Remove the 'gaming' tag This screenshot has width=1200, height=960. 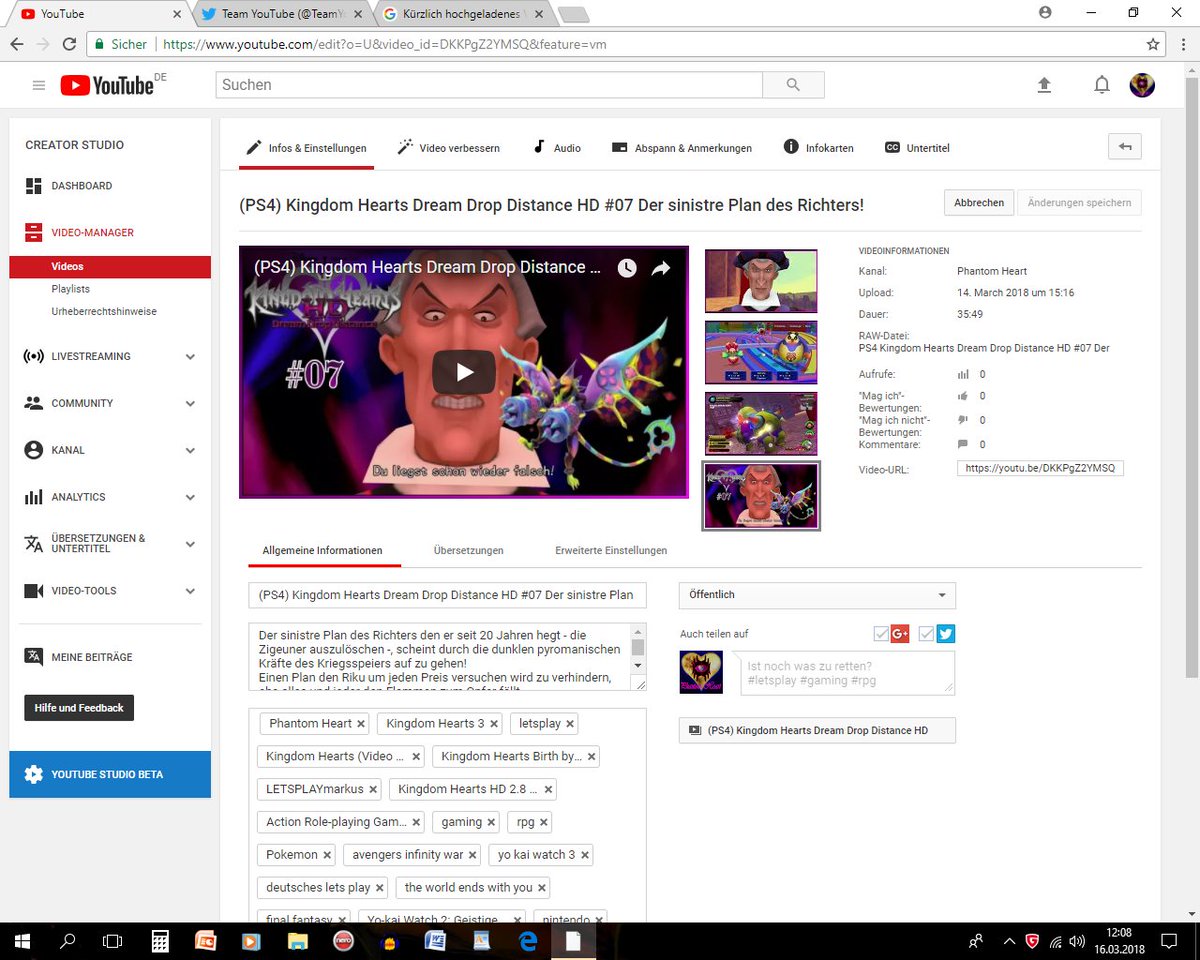tap(491, 822)
